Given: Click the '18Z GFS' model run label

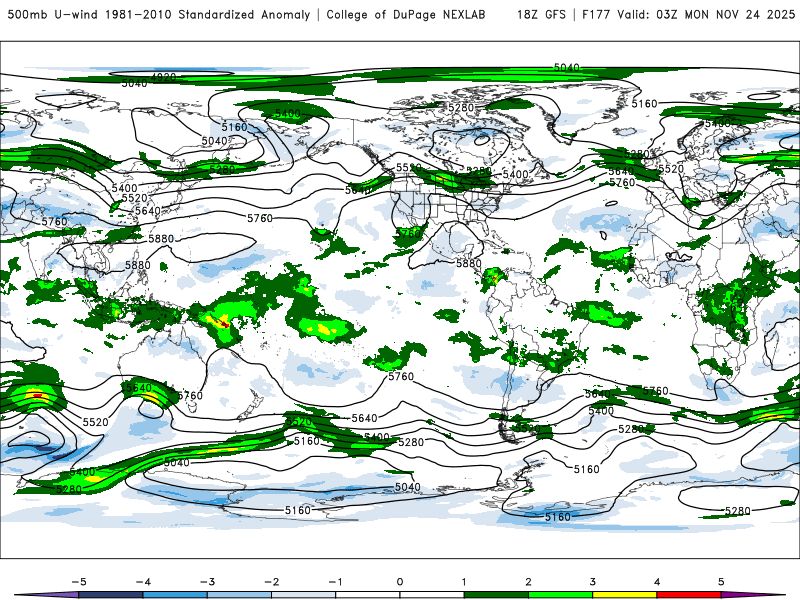Looking at the screenshot, I should (541, 15).
